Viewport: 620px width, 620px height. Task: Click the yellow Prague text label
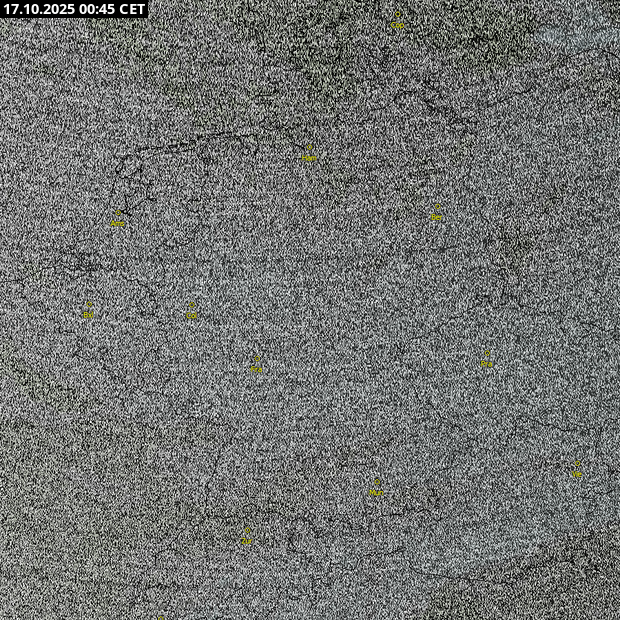pos(487,365)
